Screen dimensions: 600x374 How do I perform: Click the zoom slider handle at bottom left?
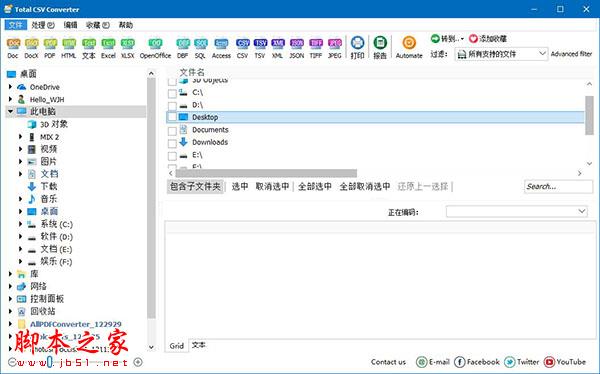coord(50,362)
